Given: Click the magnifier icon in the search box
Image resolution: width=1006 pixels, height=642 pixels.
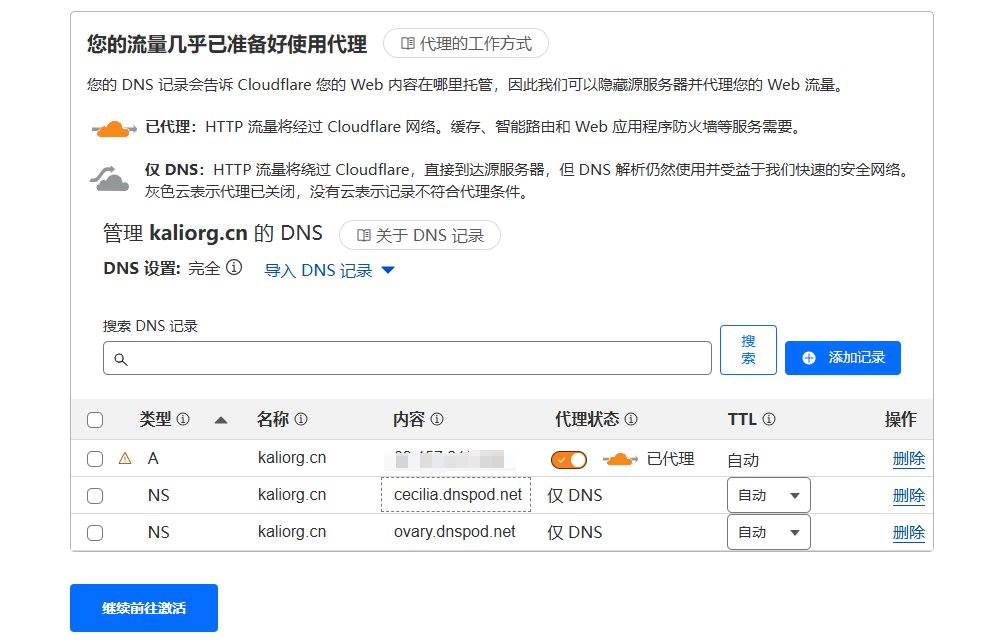Looking at the screenshot, I should pyautogui.click(x=121, y=359).
